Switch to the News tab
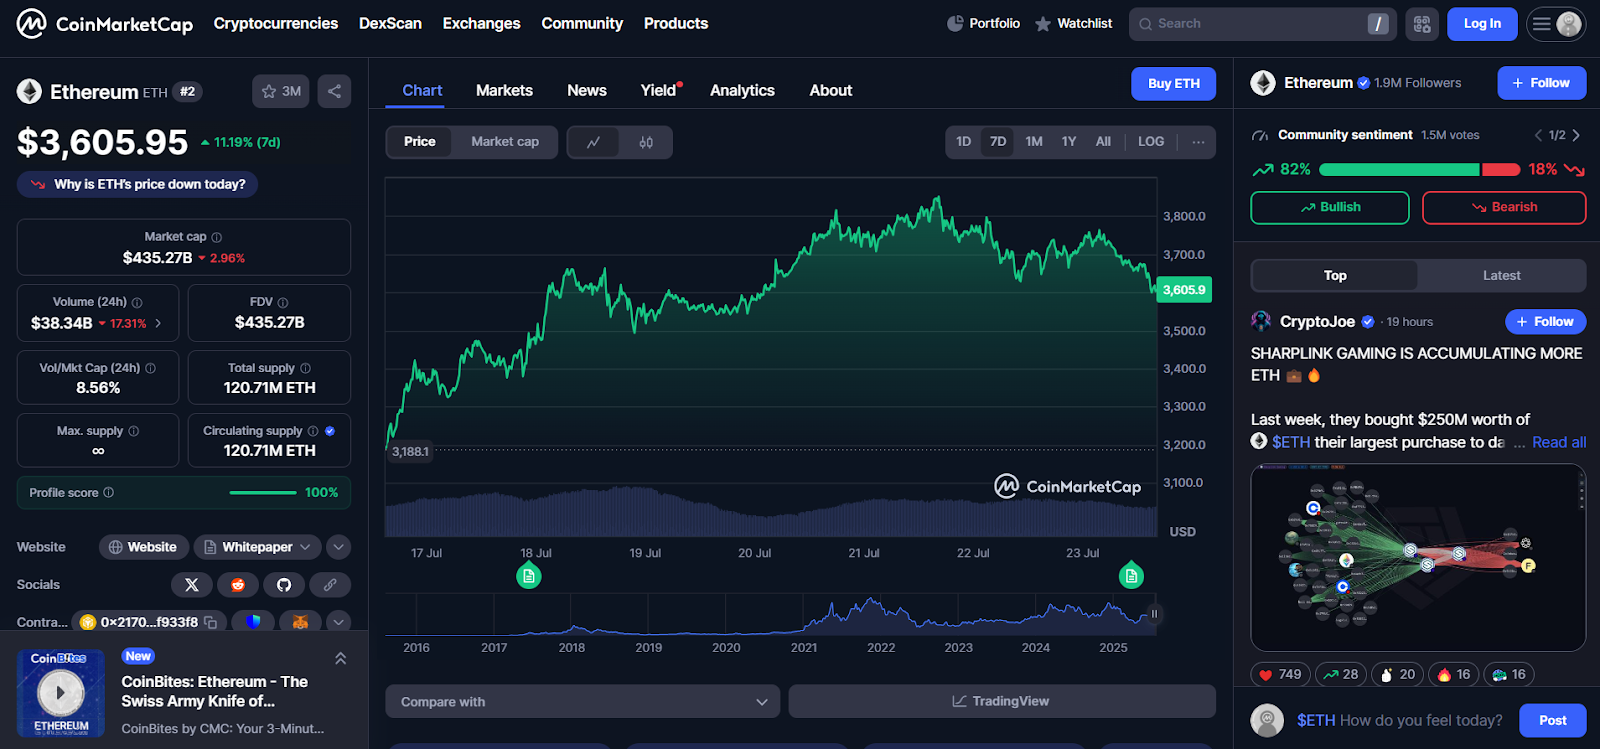The width and height of the screenshot is (1600, 749). tap(587, 90)
